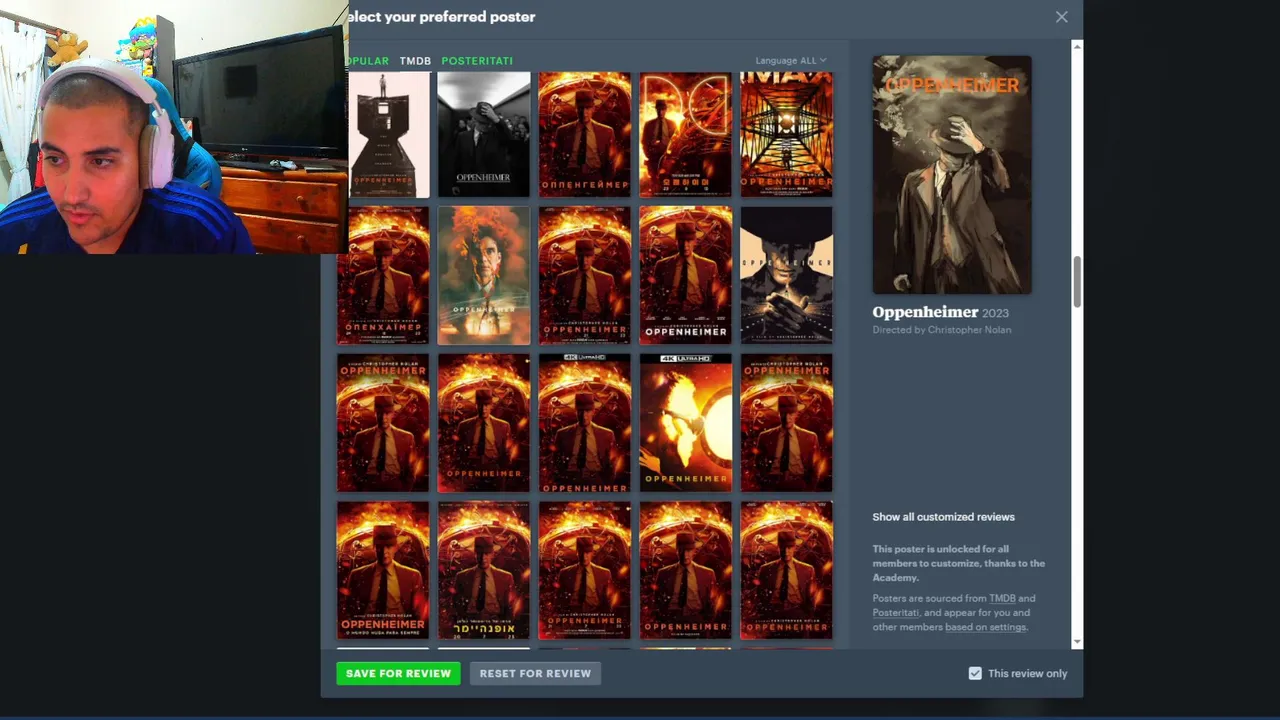Click the dialog scrollbar's down arrow
Viewport: 1280px width, 720px height.
pyautogui.click(x=1077, y=642)
